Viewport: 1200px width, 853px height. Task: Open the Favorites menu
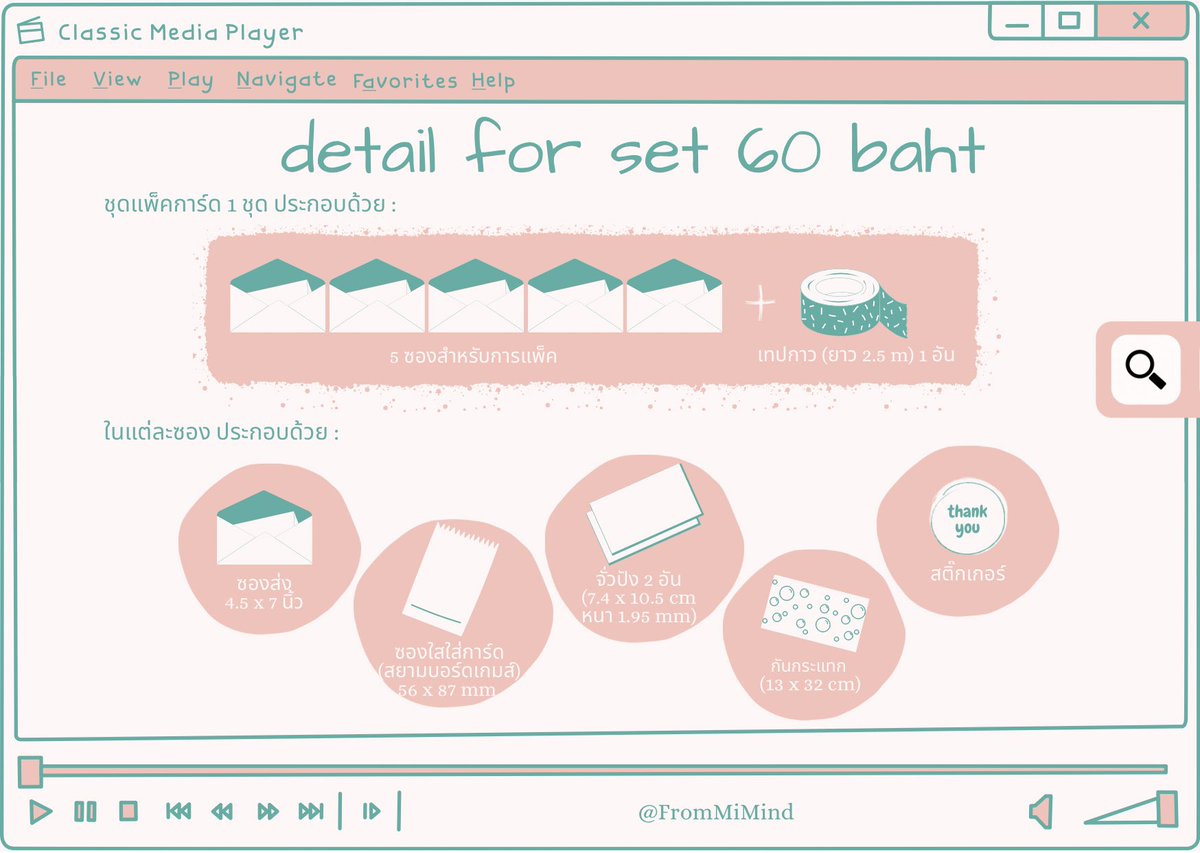tap(405, 81)
